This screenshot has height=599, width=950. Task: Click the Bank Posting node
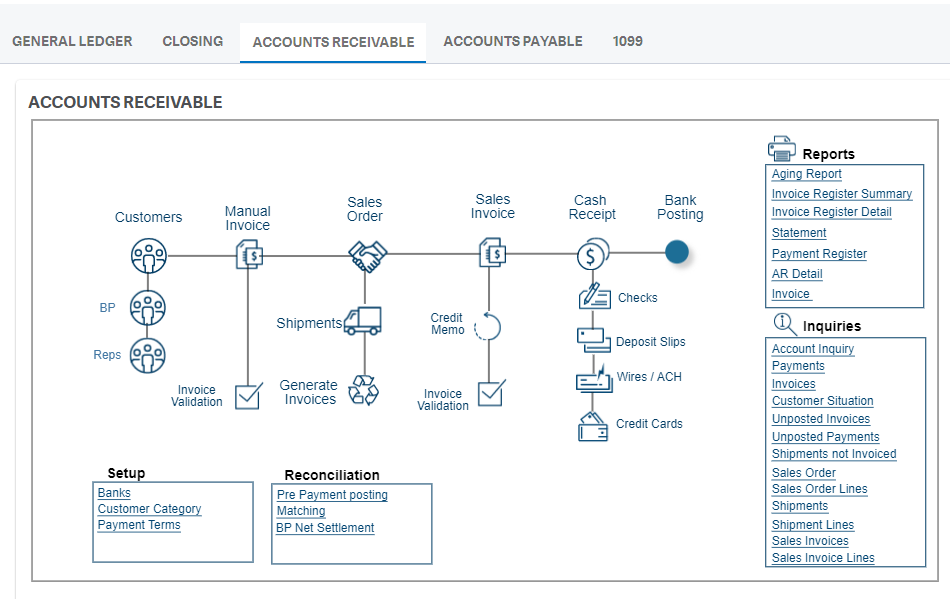click(677, 253)
